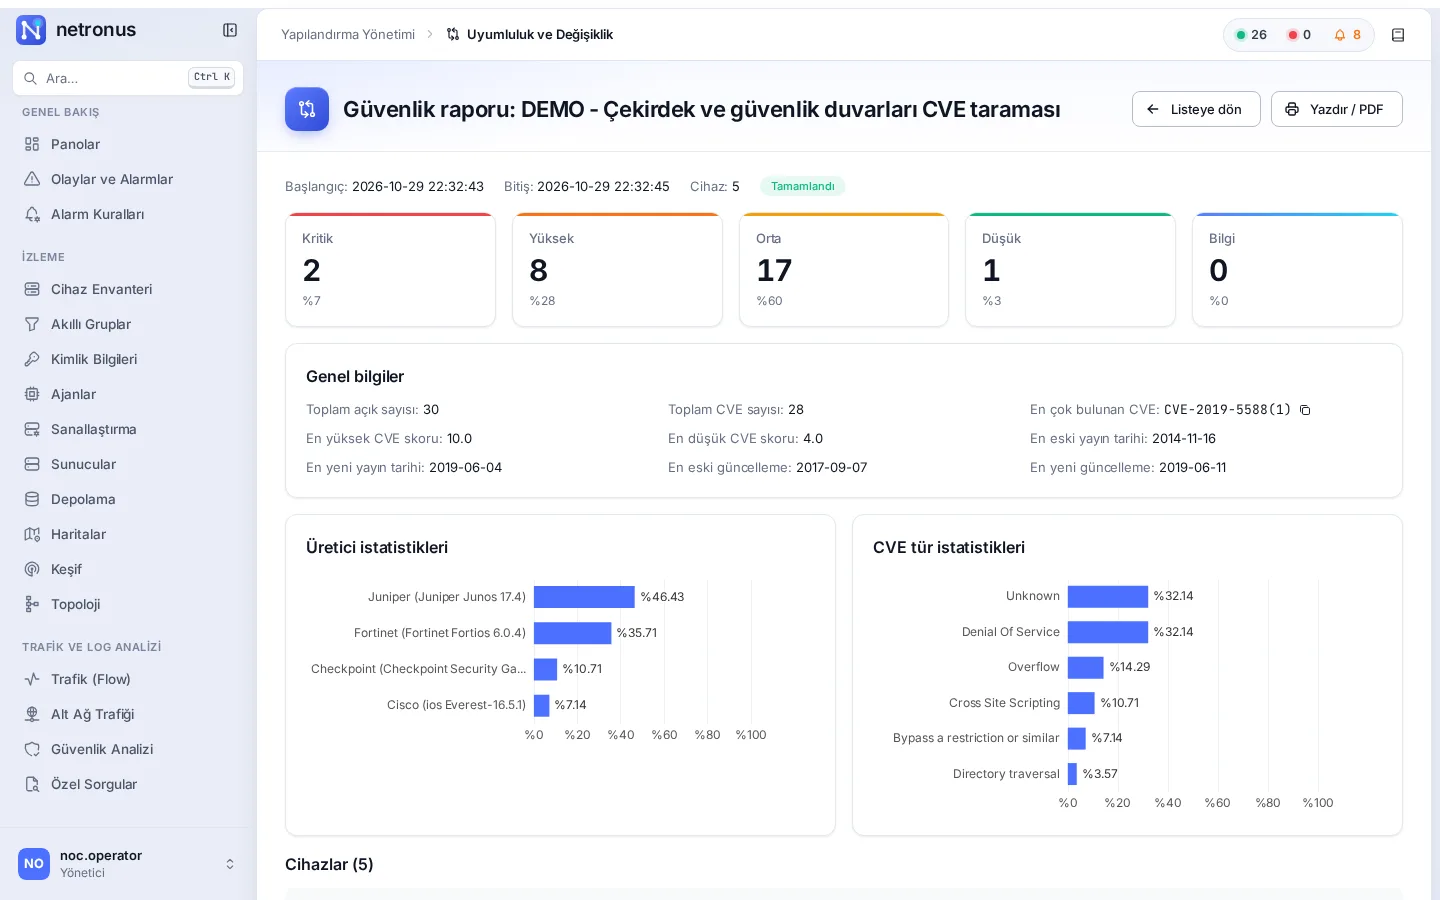Click the red 0 status indicator
The width and height of the screenshot is (1440, 900).
coord(1299,35)
